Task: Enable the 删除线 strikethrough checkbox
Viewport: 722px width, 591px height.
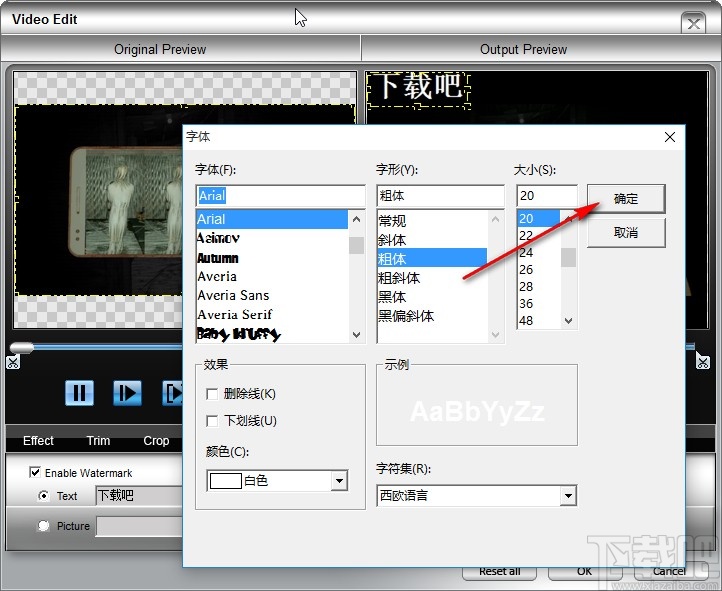Action: [x=212, y=394]
